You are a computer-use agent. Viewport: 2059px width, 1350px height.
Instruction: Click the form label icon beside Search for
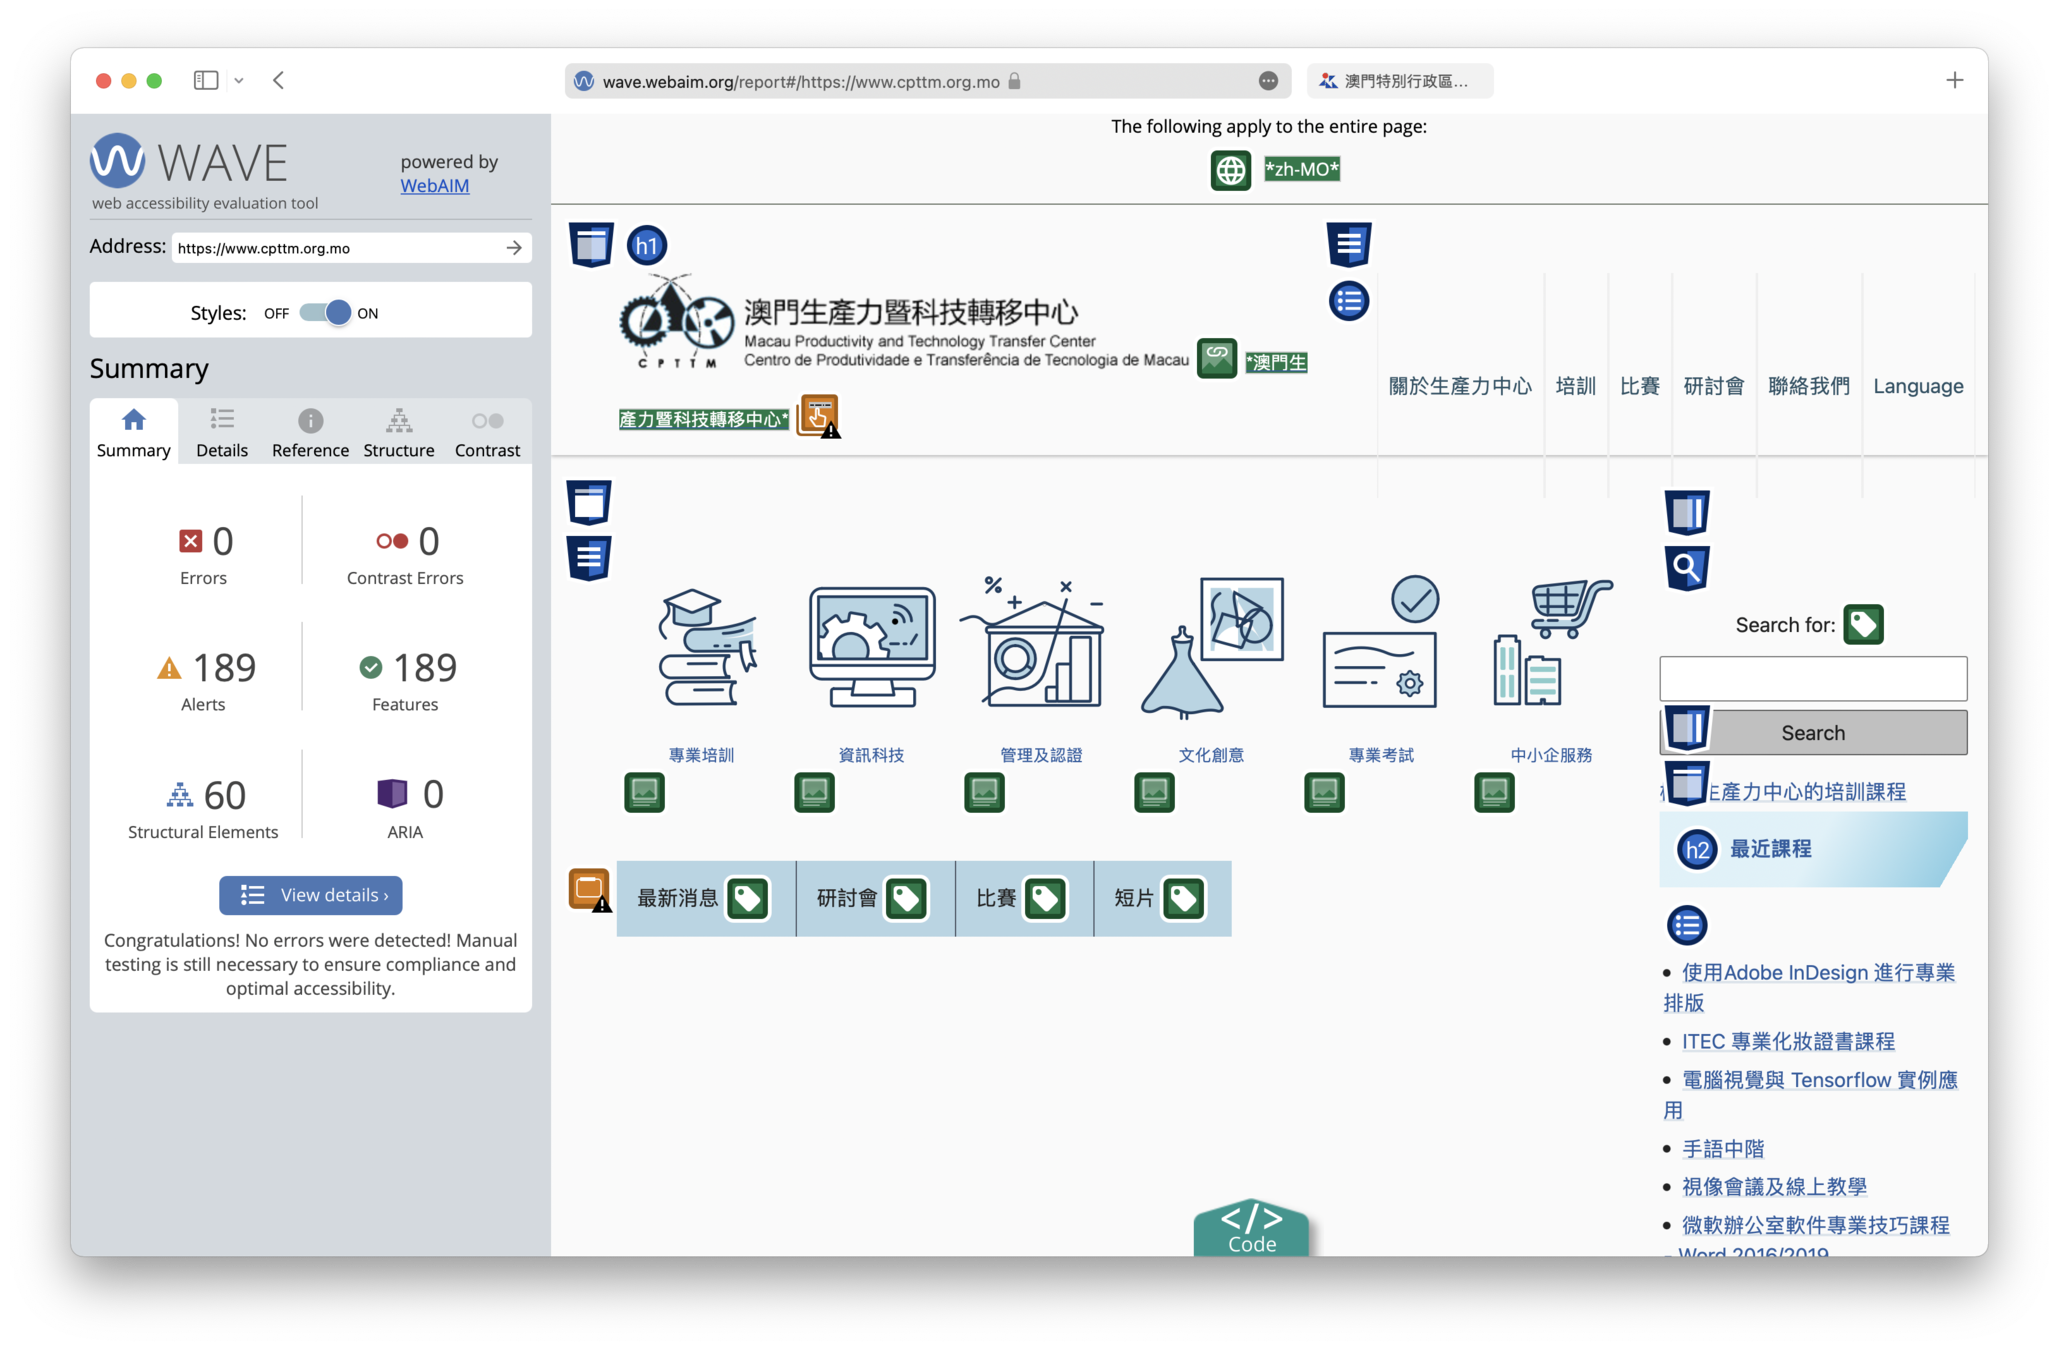[1863, 625]
